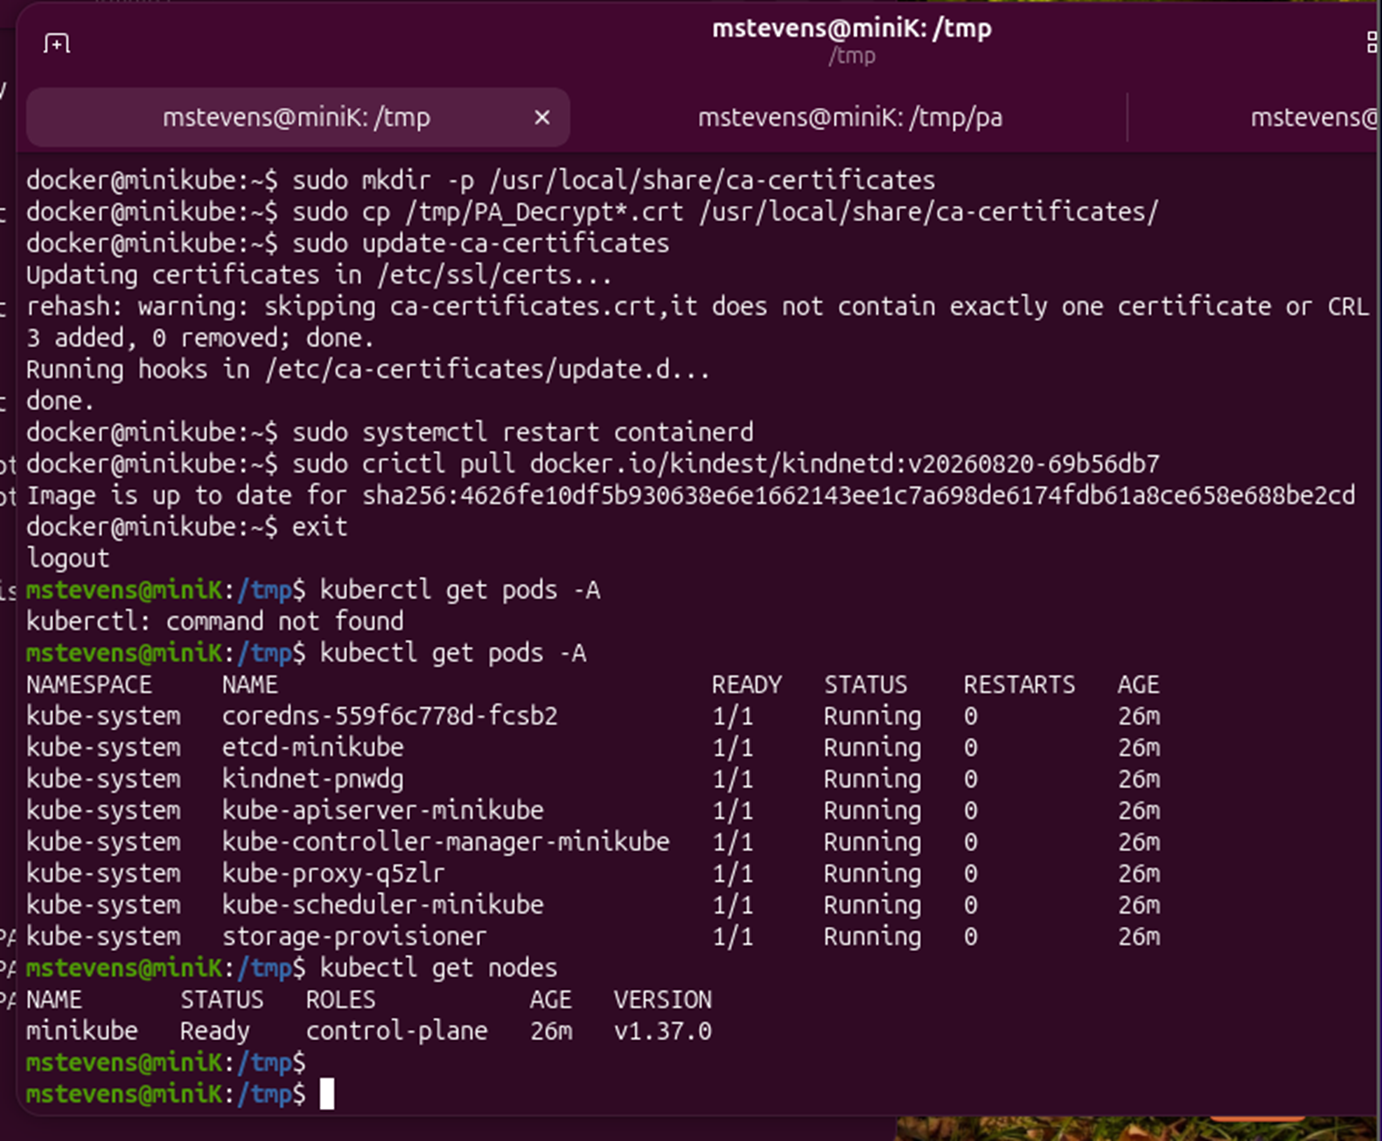
Task: Click the 'Running hooks' update.d output line
Action: point(368,369)
